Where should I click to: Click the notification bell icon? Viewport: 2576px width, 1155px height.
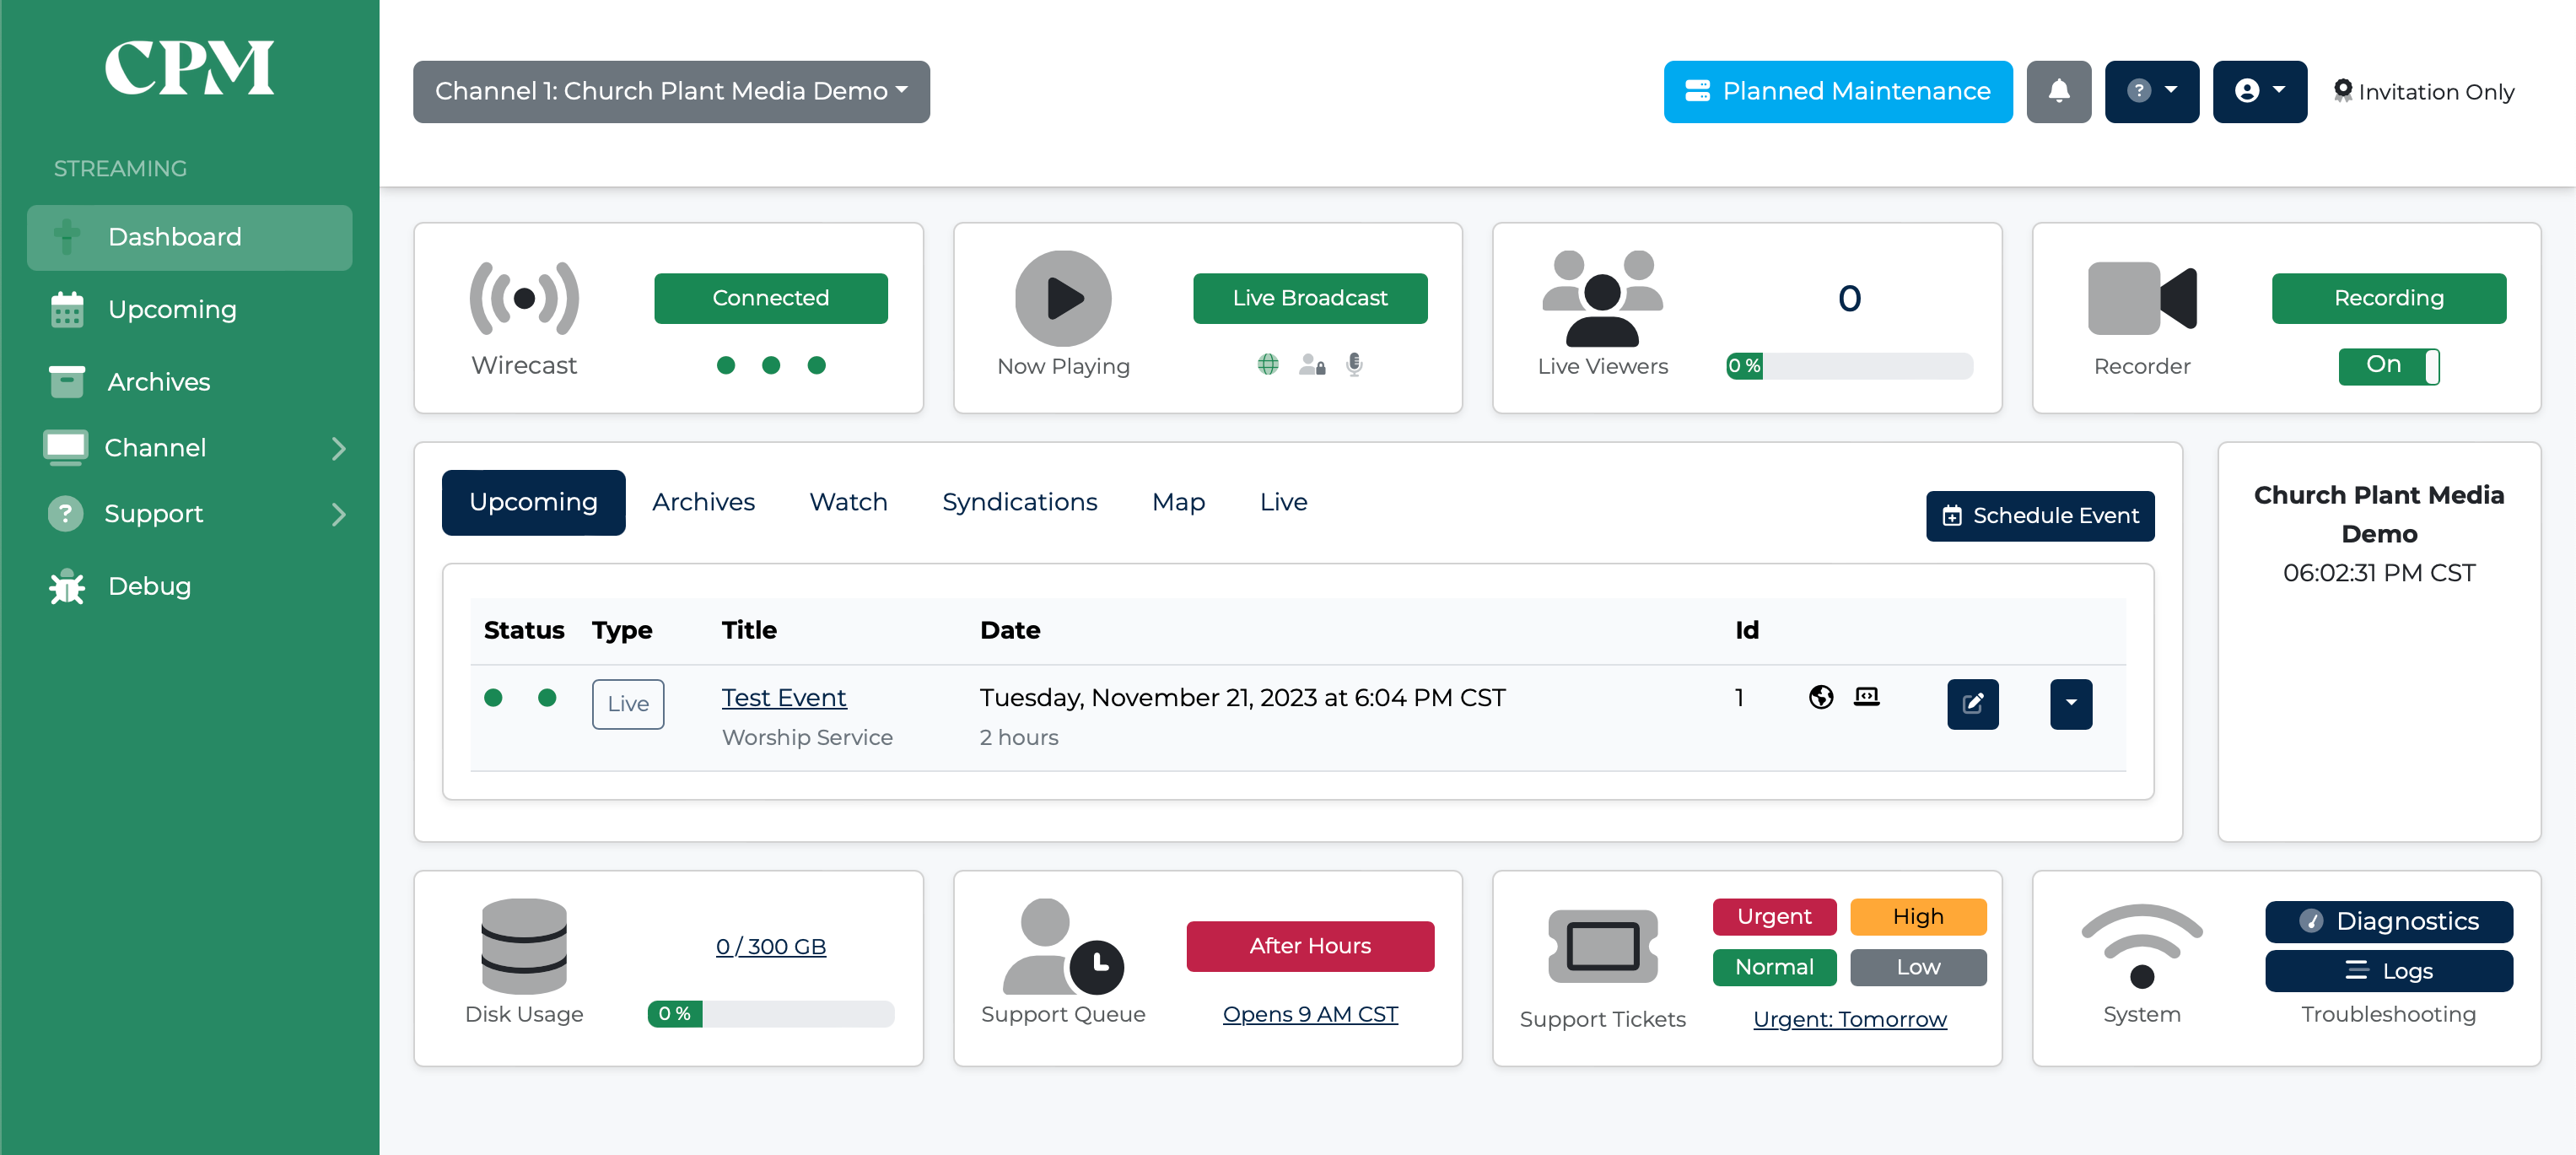(x=2058, y=92)
